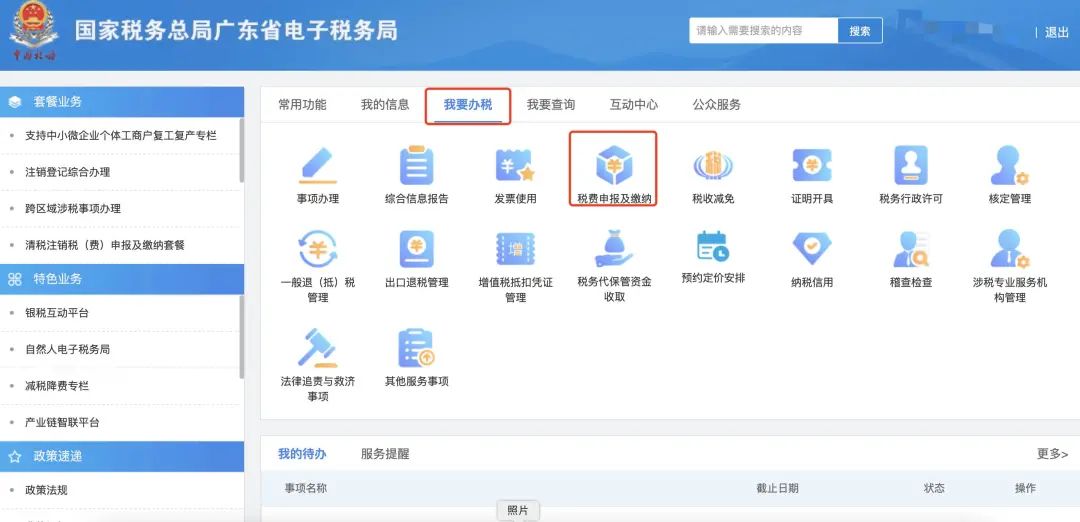
Task: Click the 政策速递 star icon
Action: (x=14, y=457)
